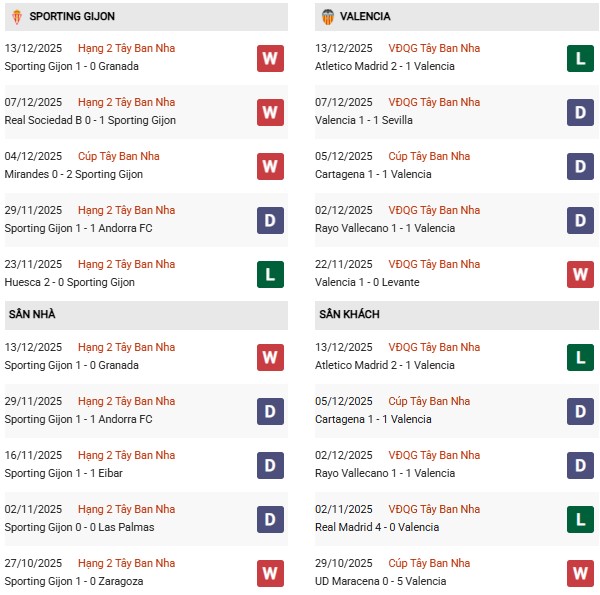Click the Sporting Gijon club crest icon
The image size is (600, 595).
(x=16, y=17)
